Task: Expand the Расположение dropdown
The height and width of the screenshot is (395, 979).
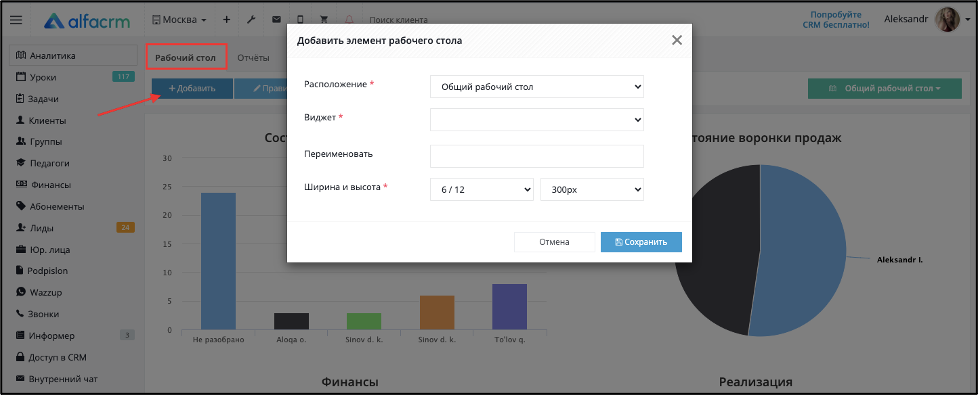Action: pyautogui.click(x=537, y=87)
